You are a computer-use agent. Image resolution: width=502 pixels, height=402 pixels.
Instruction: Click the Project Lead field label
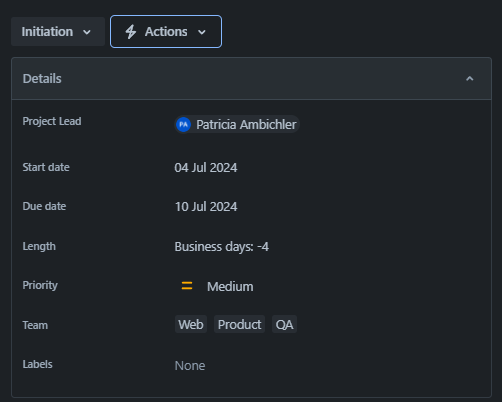coord(52,121)
